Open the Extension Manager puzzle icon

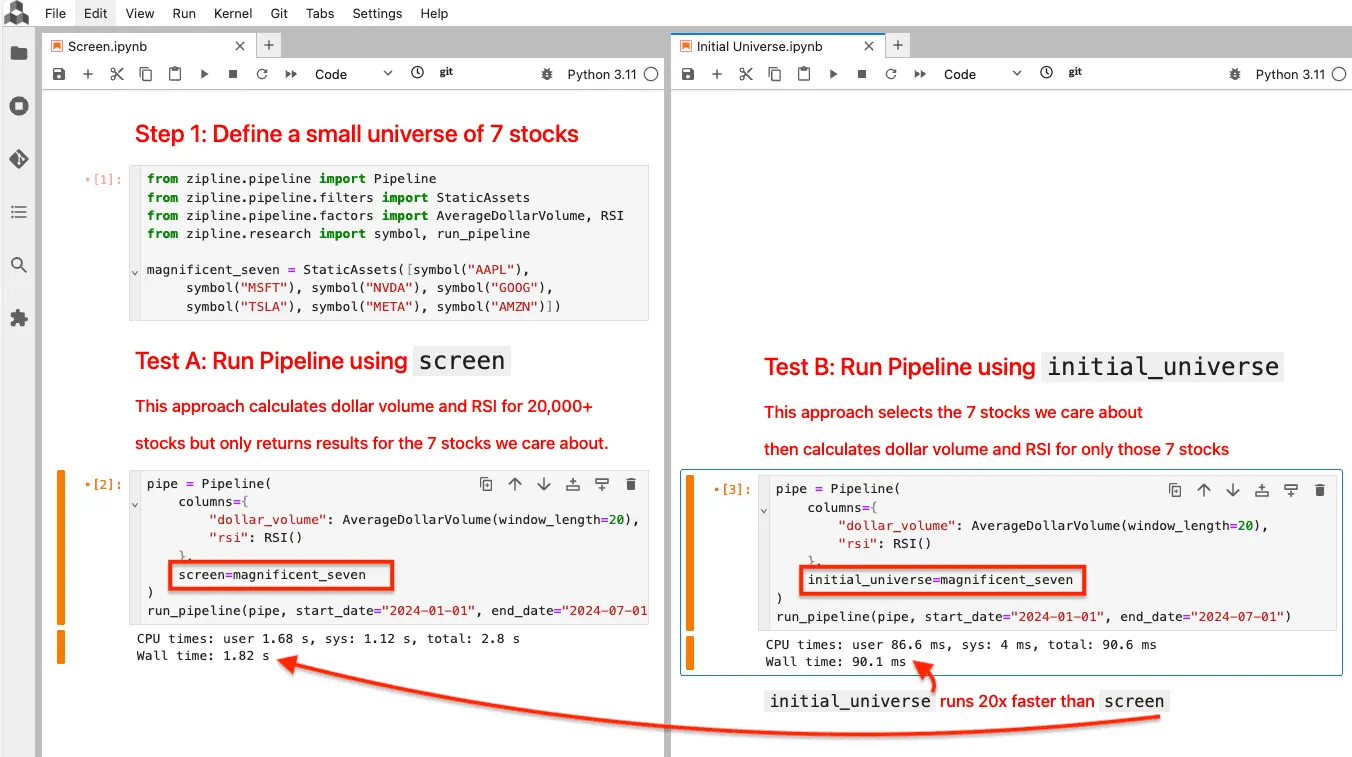(19, 318)
